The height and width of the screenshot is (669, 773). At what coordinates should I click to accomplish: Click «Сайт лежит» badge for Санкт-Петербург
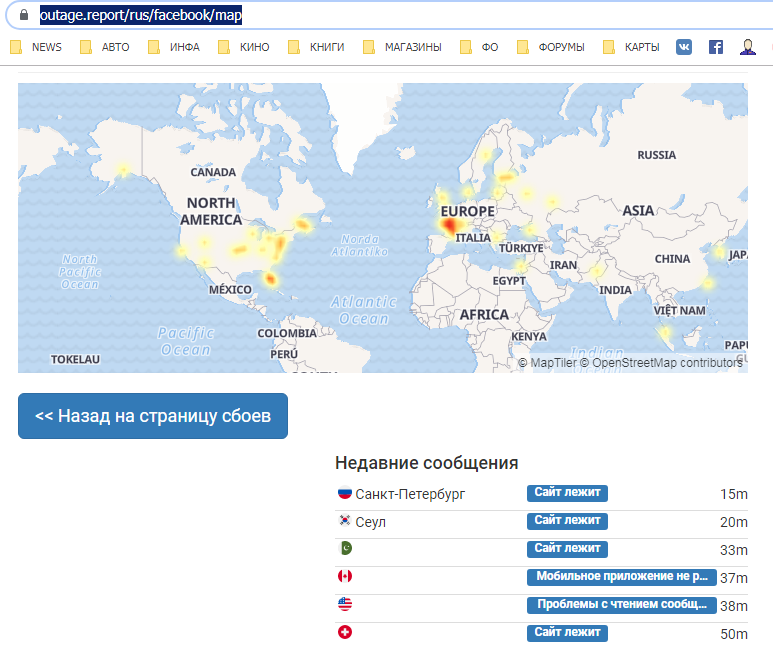(x=567, y=493)
